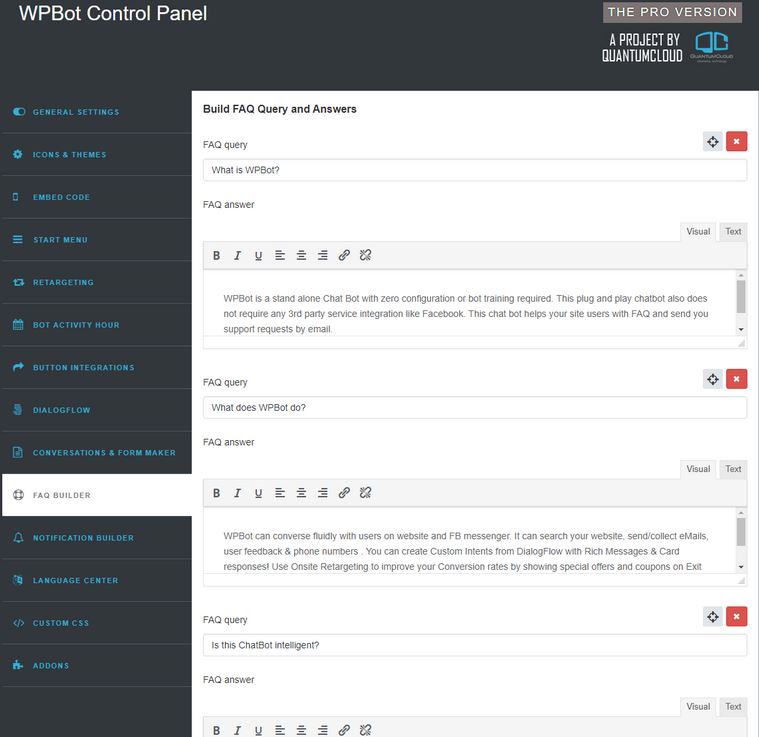Viewport: 759px width, 737px height.
Task: Open General Settings in sidebar
Action: pos(97,112)
